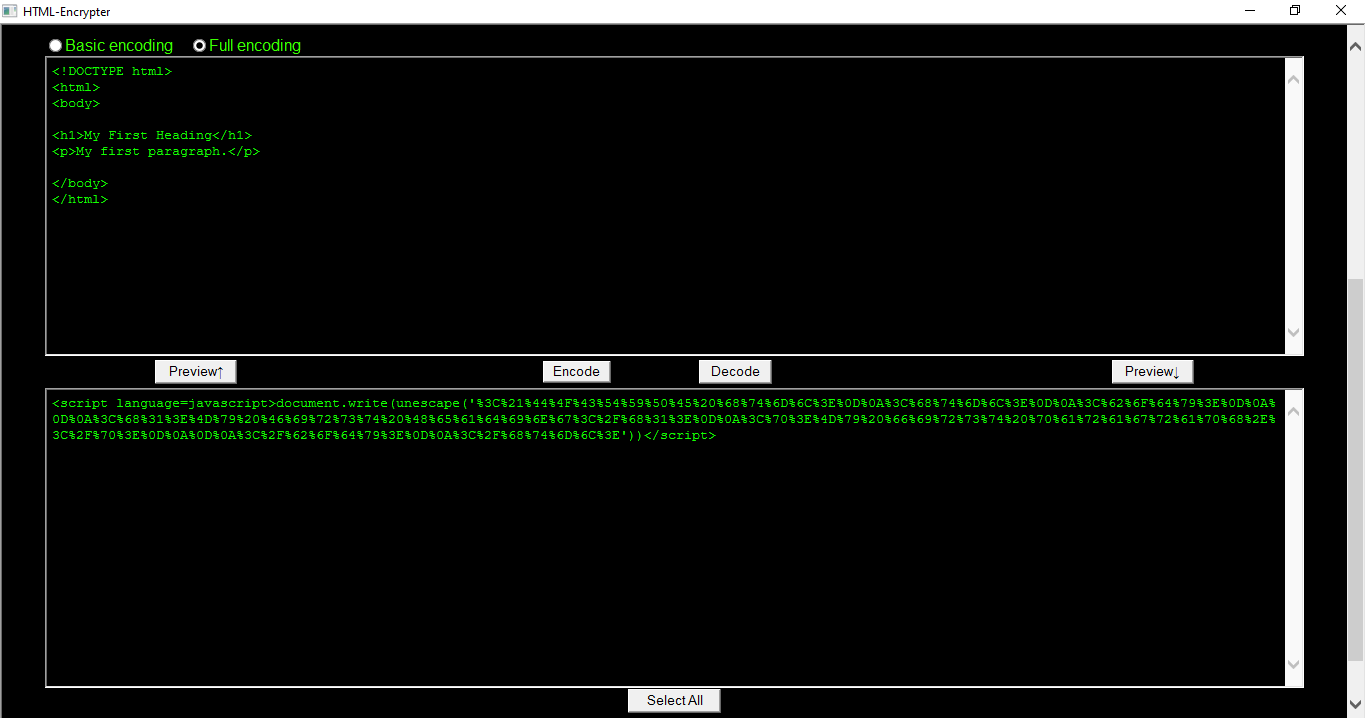Click the '<script language=javascript>' text
This screenshot has height=718, width=1366.
(164, 404)
